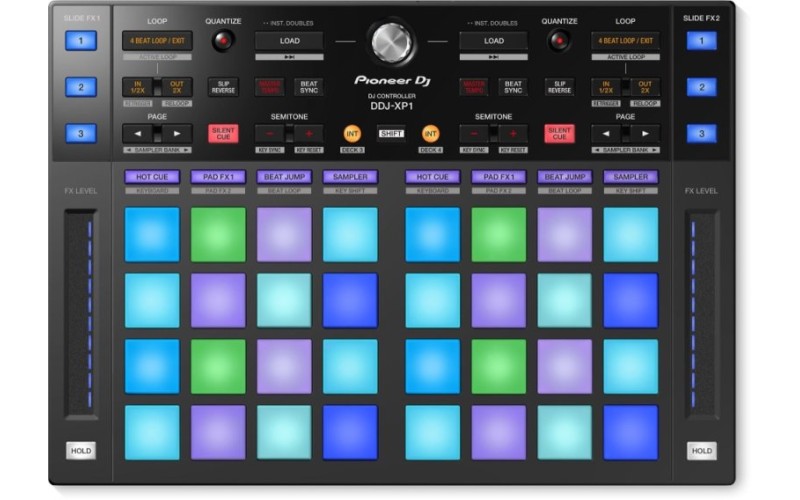Image resolution: width=800 pixels, height=500 pixels.
Task: Toggle the right deck QUANTIZE button
Action: (559, 41)
